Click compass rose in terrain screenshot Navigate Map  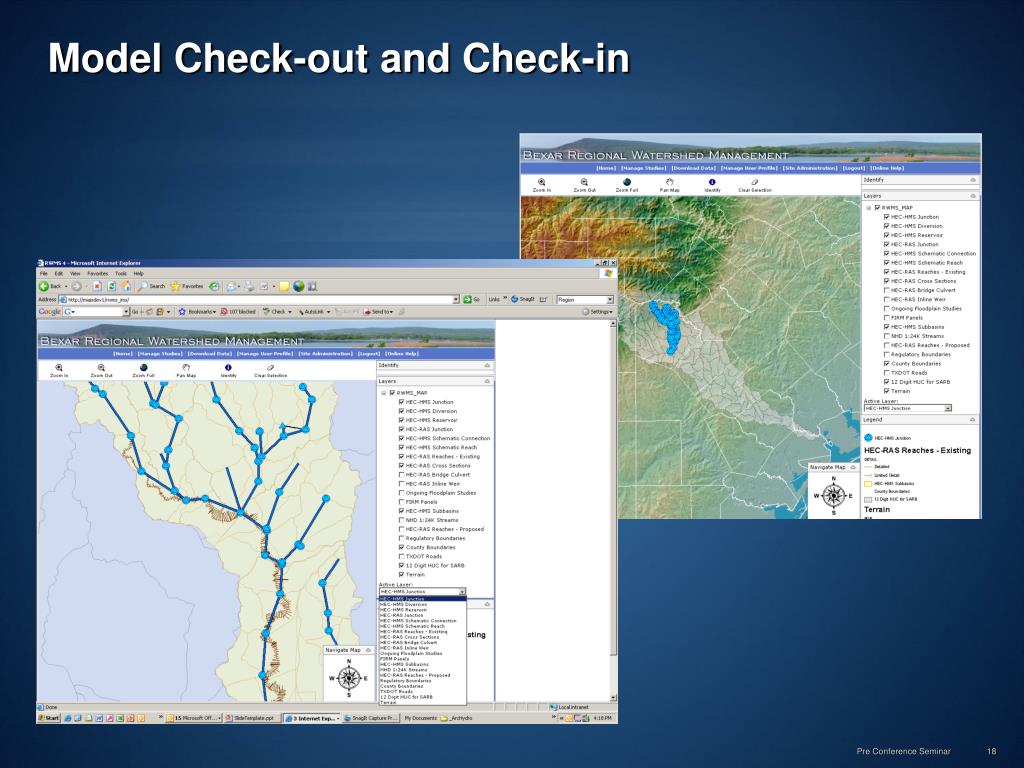(833, 496)
